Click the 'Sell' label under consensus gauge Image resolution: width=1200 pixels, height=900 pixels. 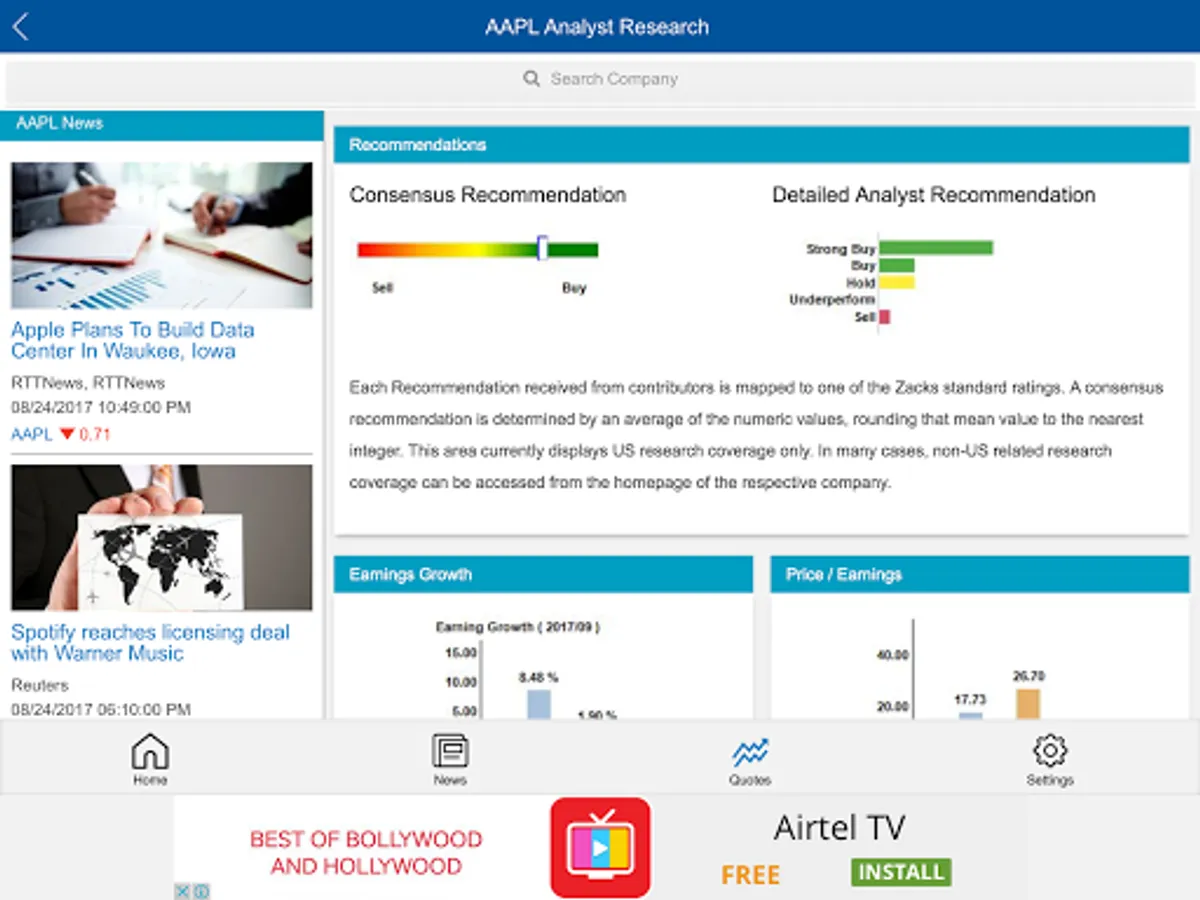tap(382, 288)
